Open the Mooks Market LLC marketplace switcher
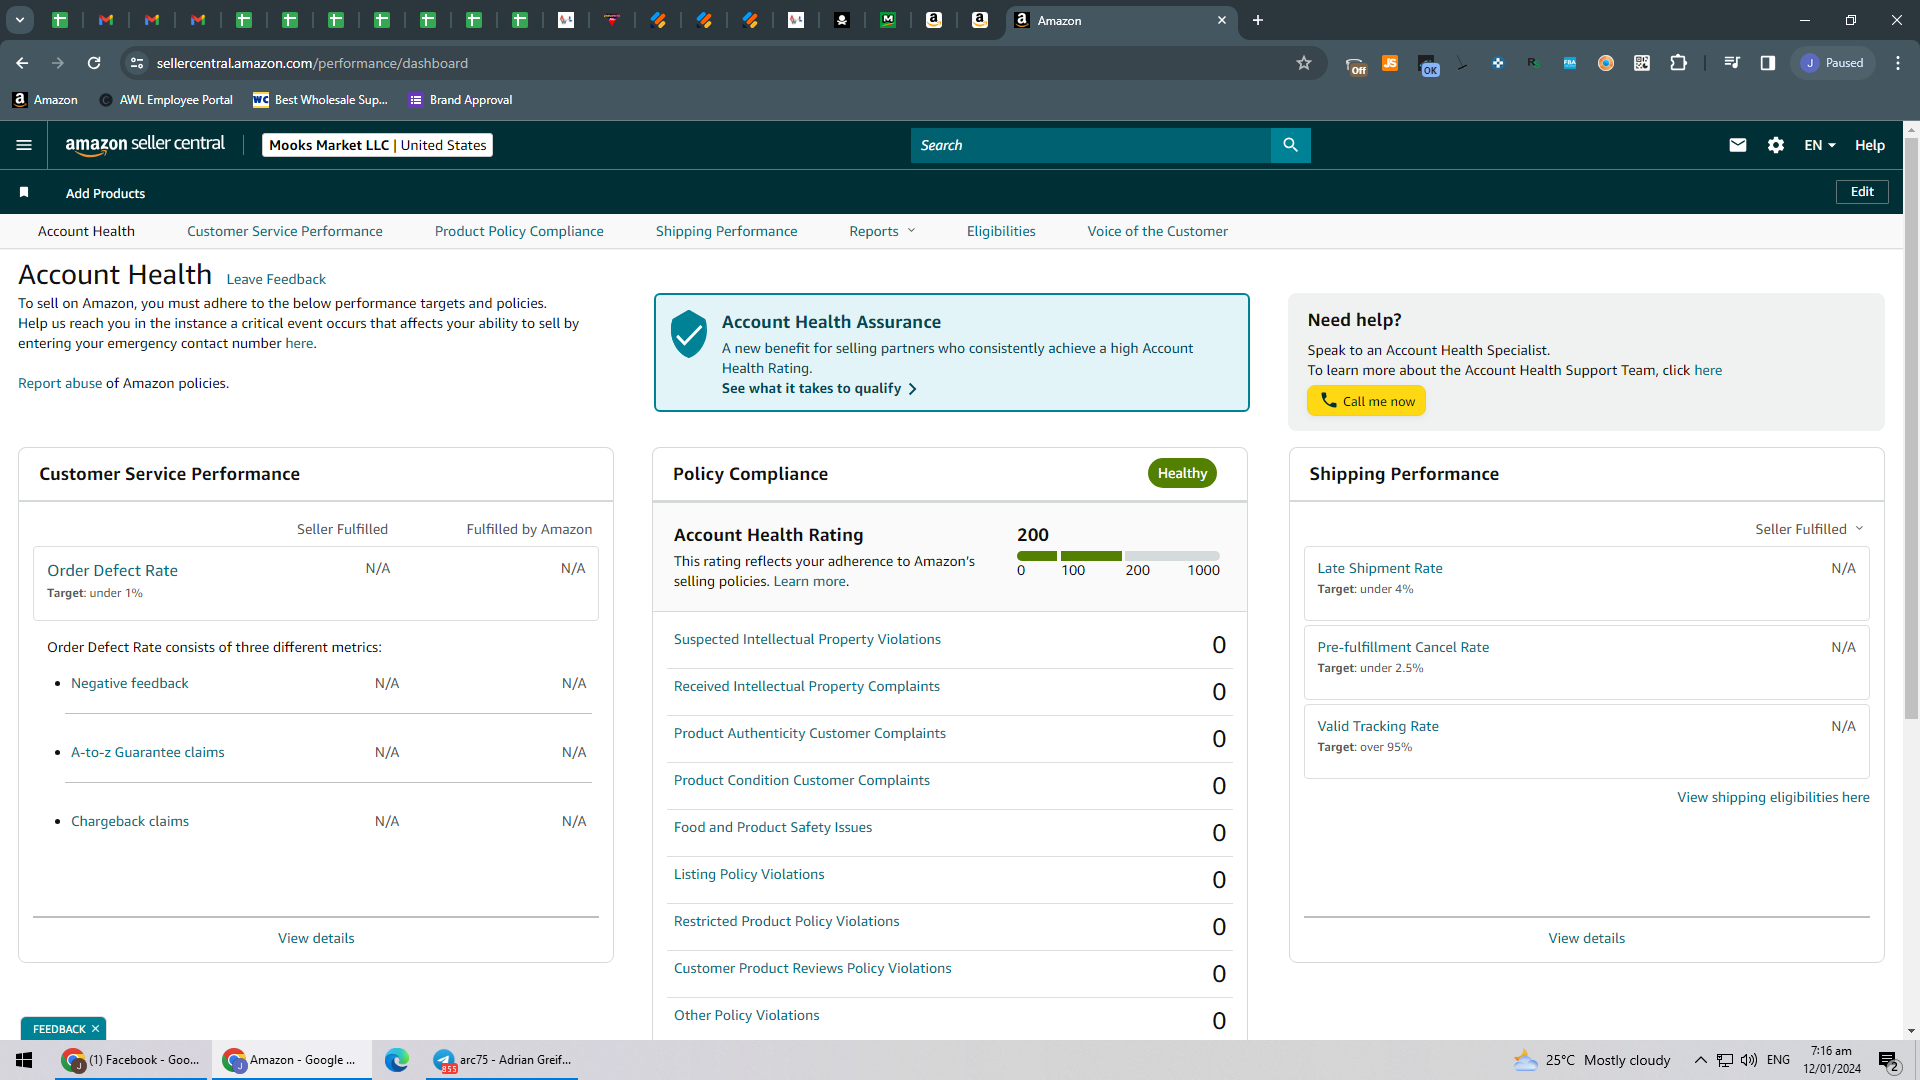This screenshot has height=1080, width=1920. 378,145
